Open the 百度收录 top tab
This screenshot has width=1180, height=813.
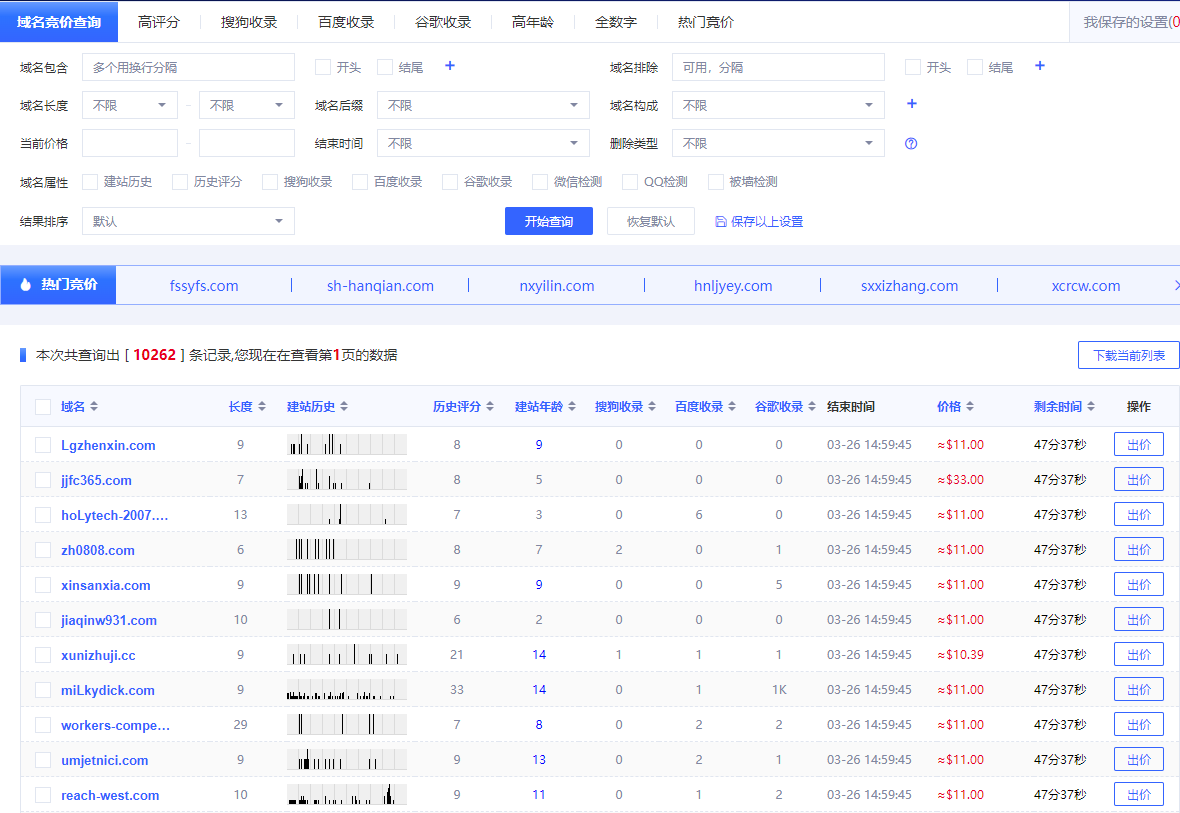[x=346, y=23]
